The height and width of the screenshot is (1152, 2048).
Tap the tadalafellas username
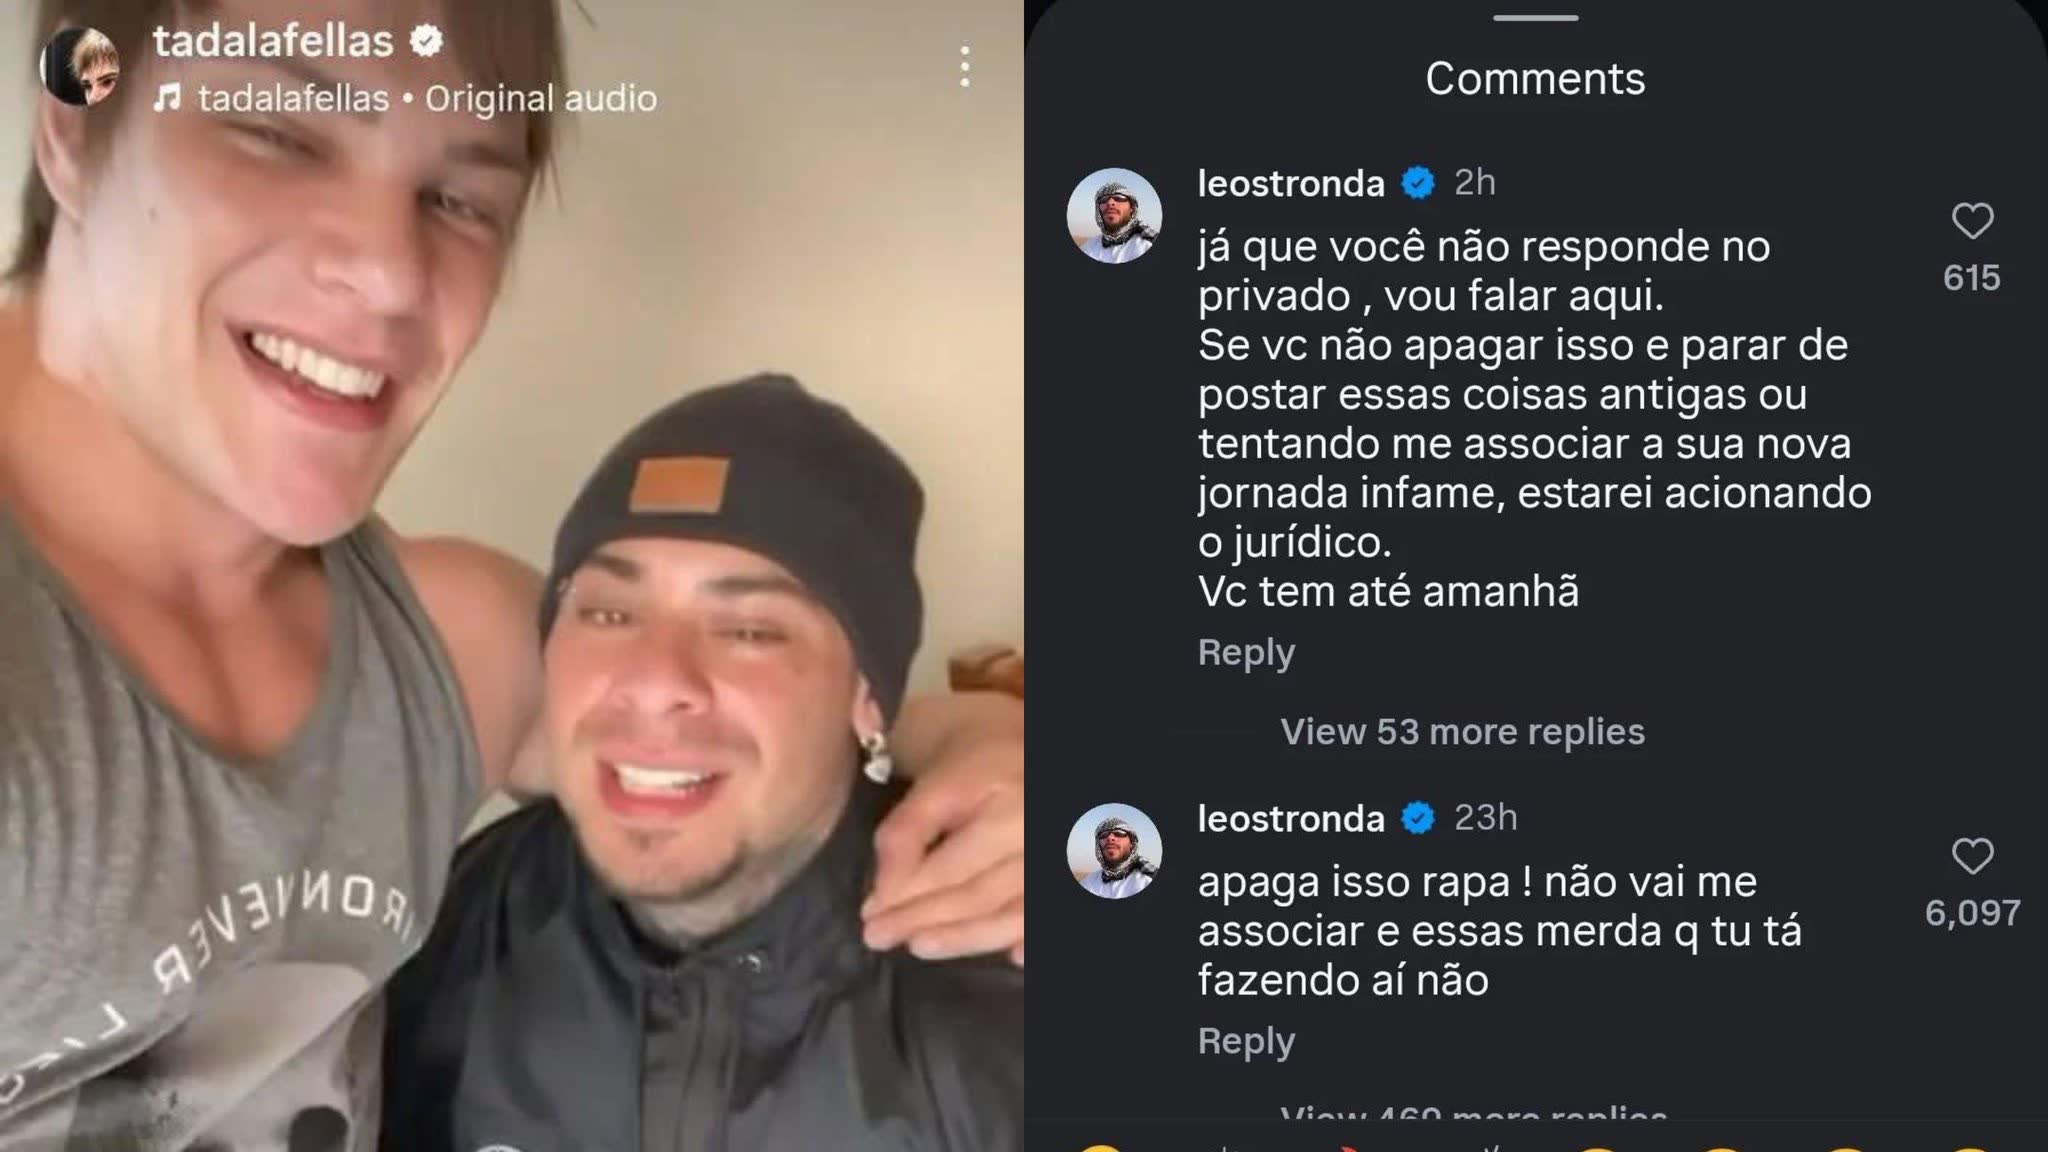coord(272,41)
